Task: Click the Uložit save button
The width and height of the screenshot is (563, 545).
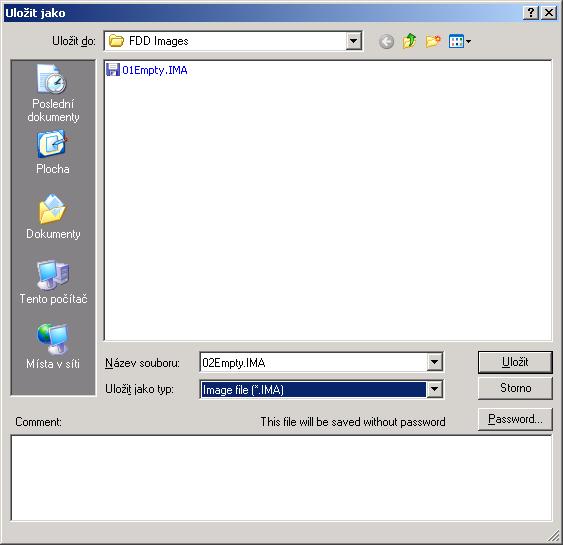Action: 515,362
